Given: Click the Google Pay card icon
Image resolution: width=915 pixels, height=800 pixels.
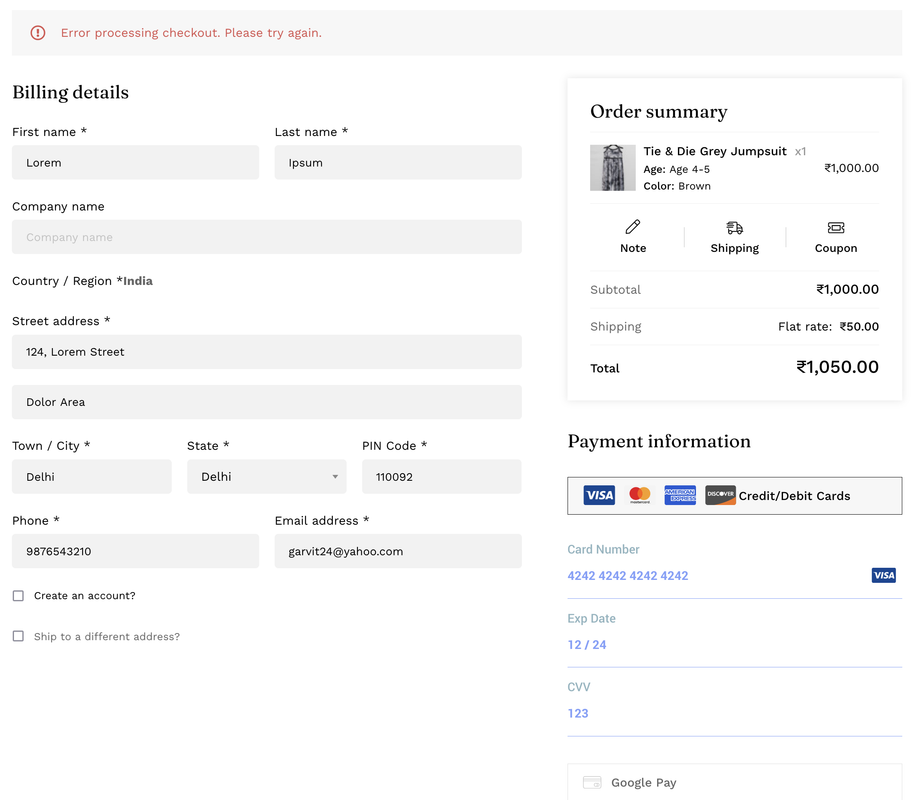Looking at the screenshot, I should coord(592,782).
